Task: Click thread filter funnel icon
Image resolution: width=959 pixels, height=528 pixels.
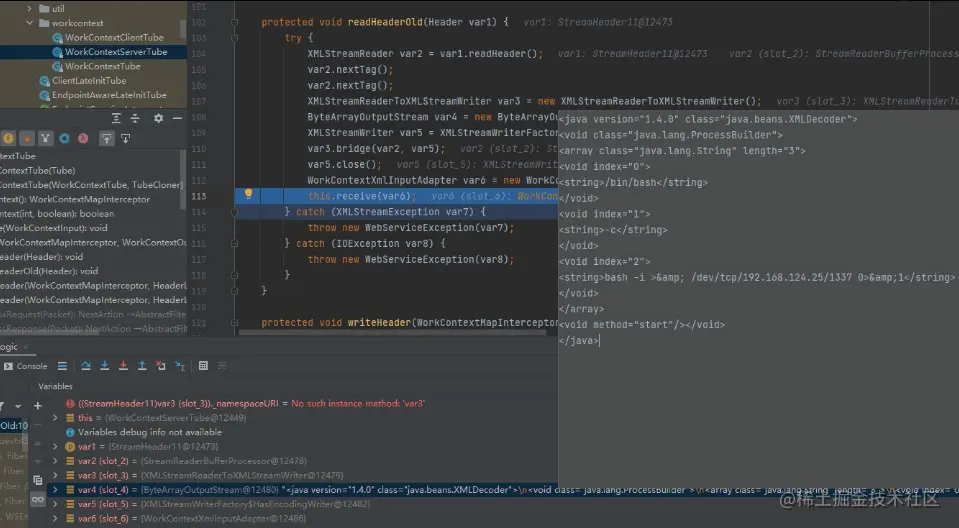Action: (2, 406)
